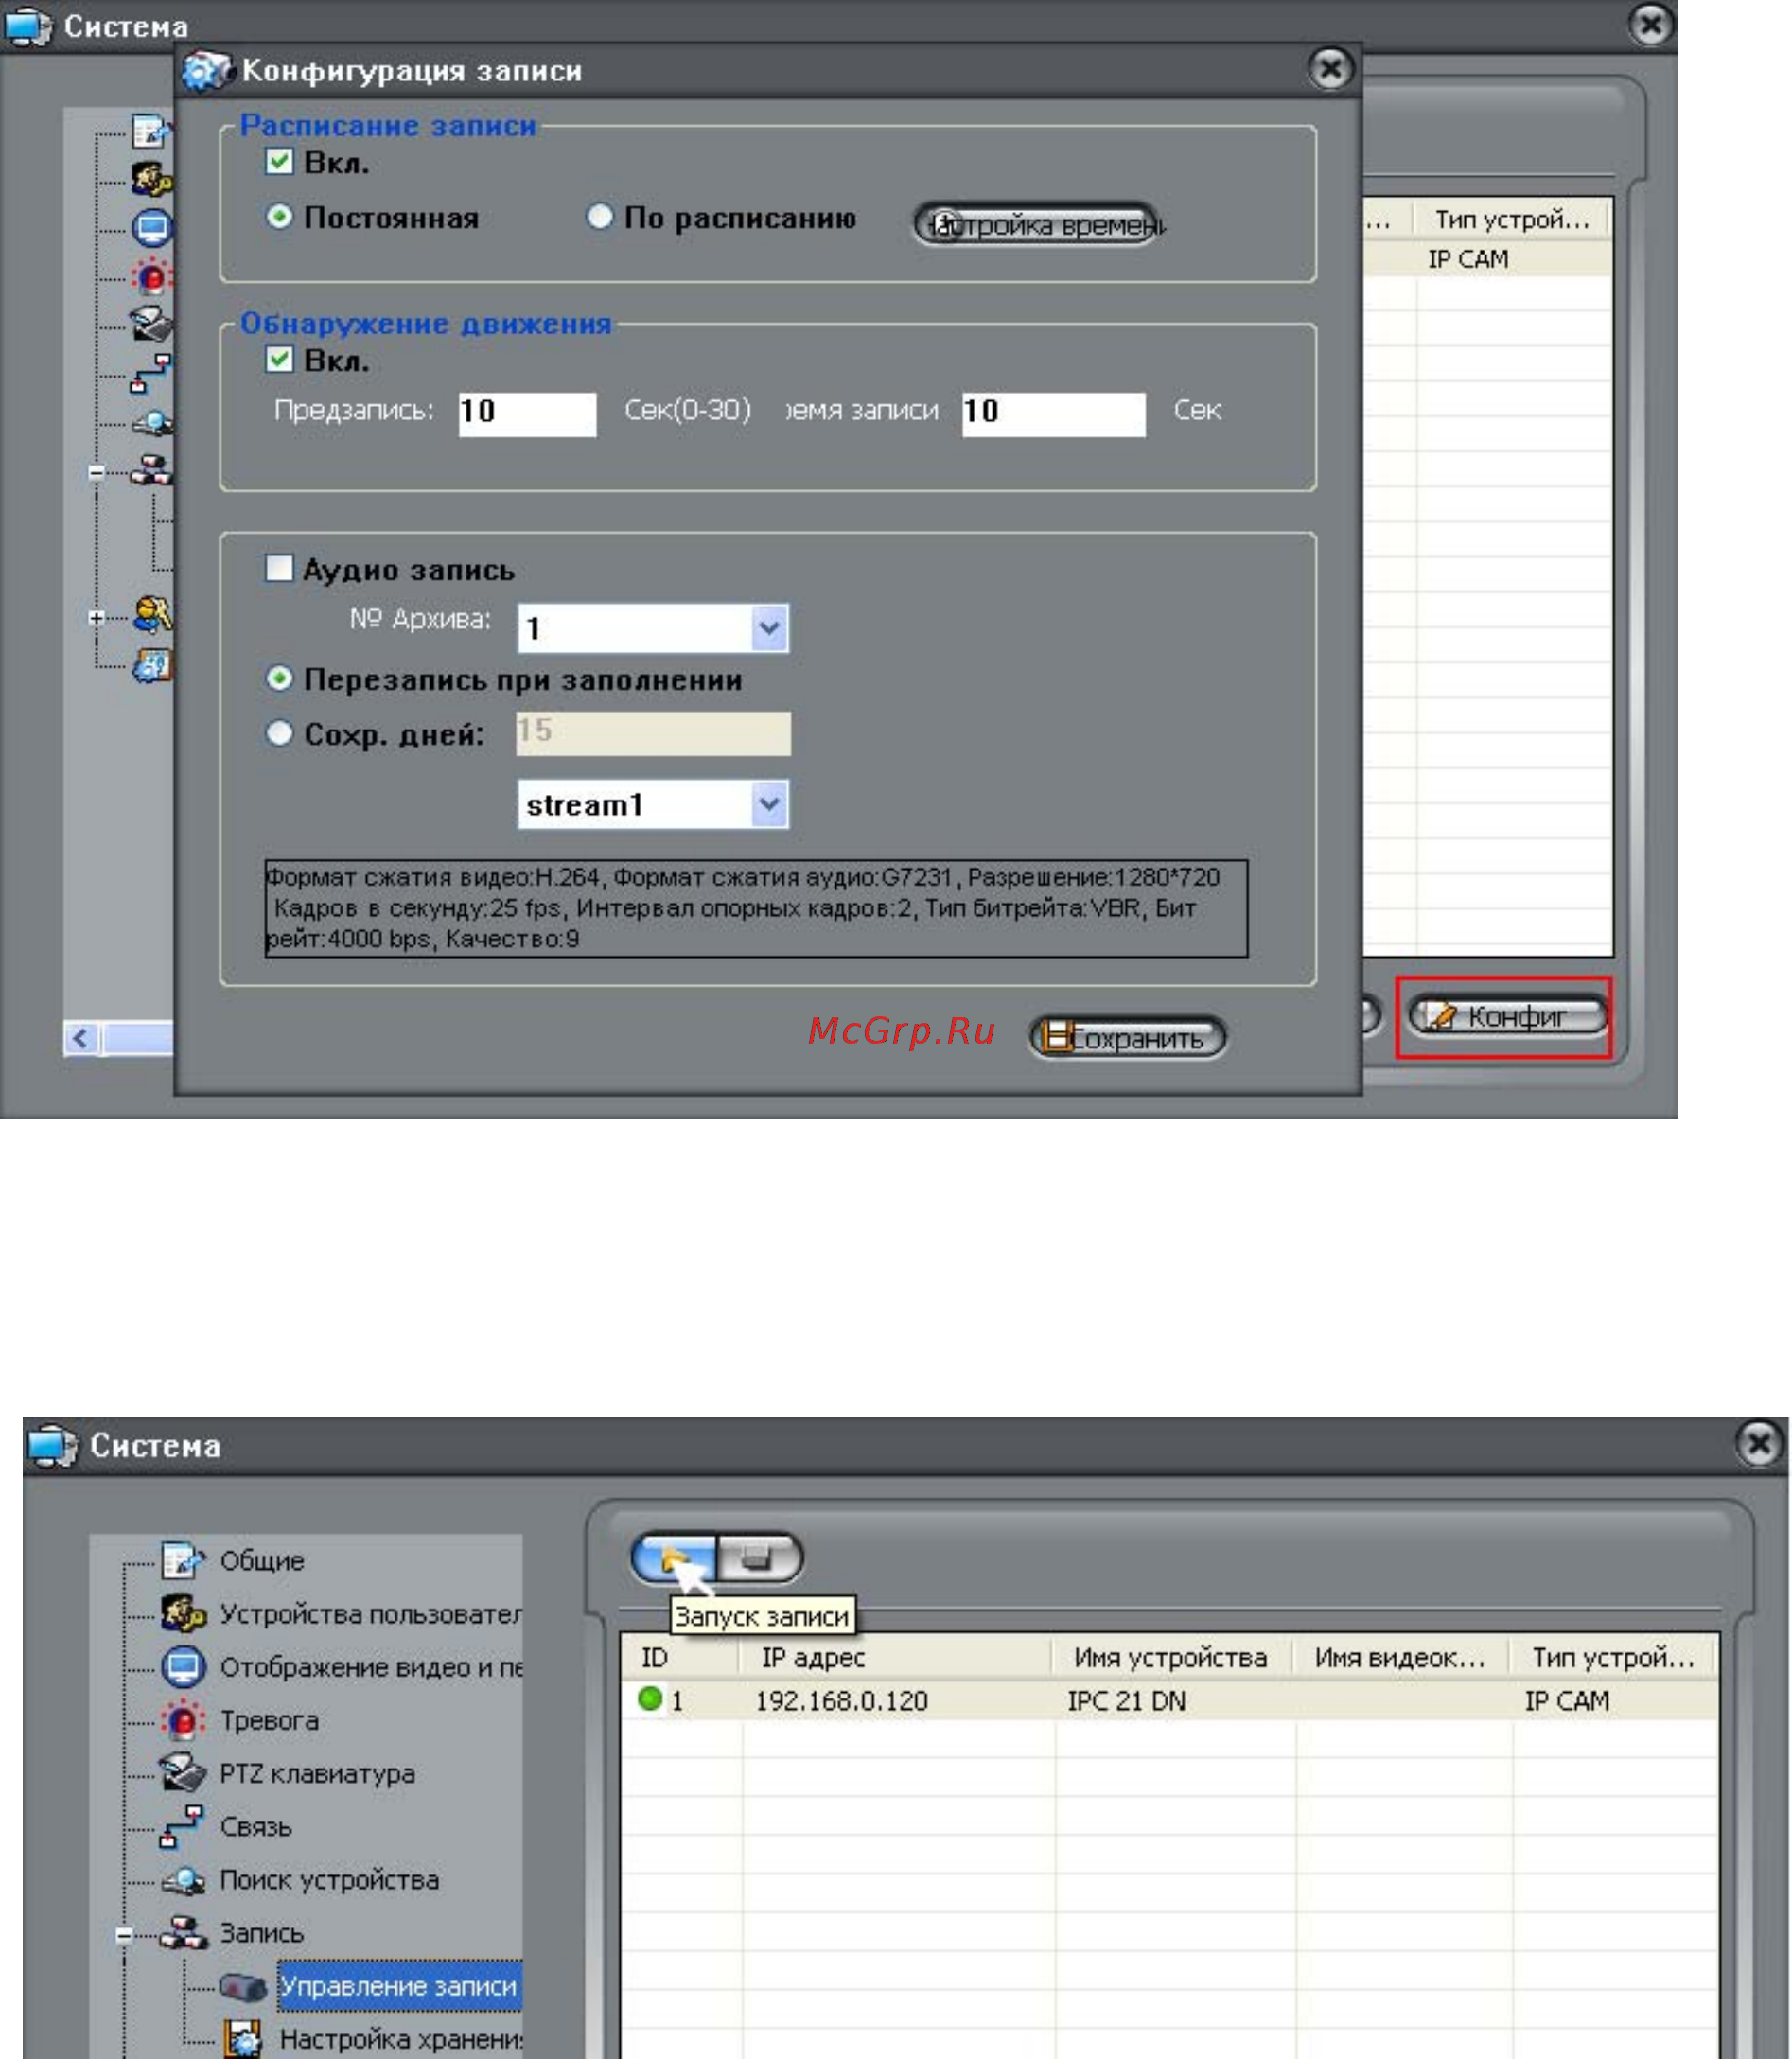Click Тревога alarm siren icon

[183, 1719]
